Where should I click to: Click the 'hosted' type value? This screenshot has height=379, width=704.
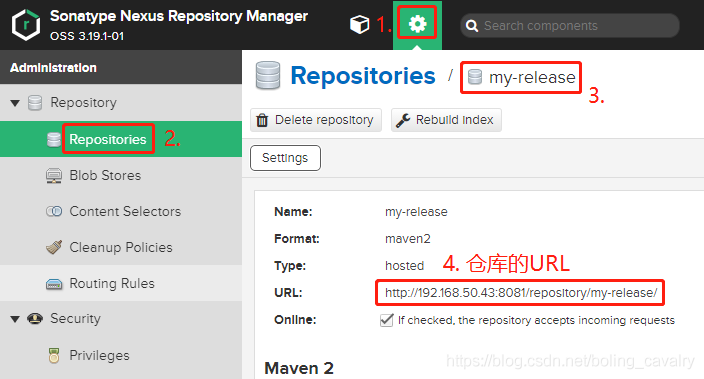[x=405, y=266]
